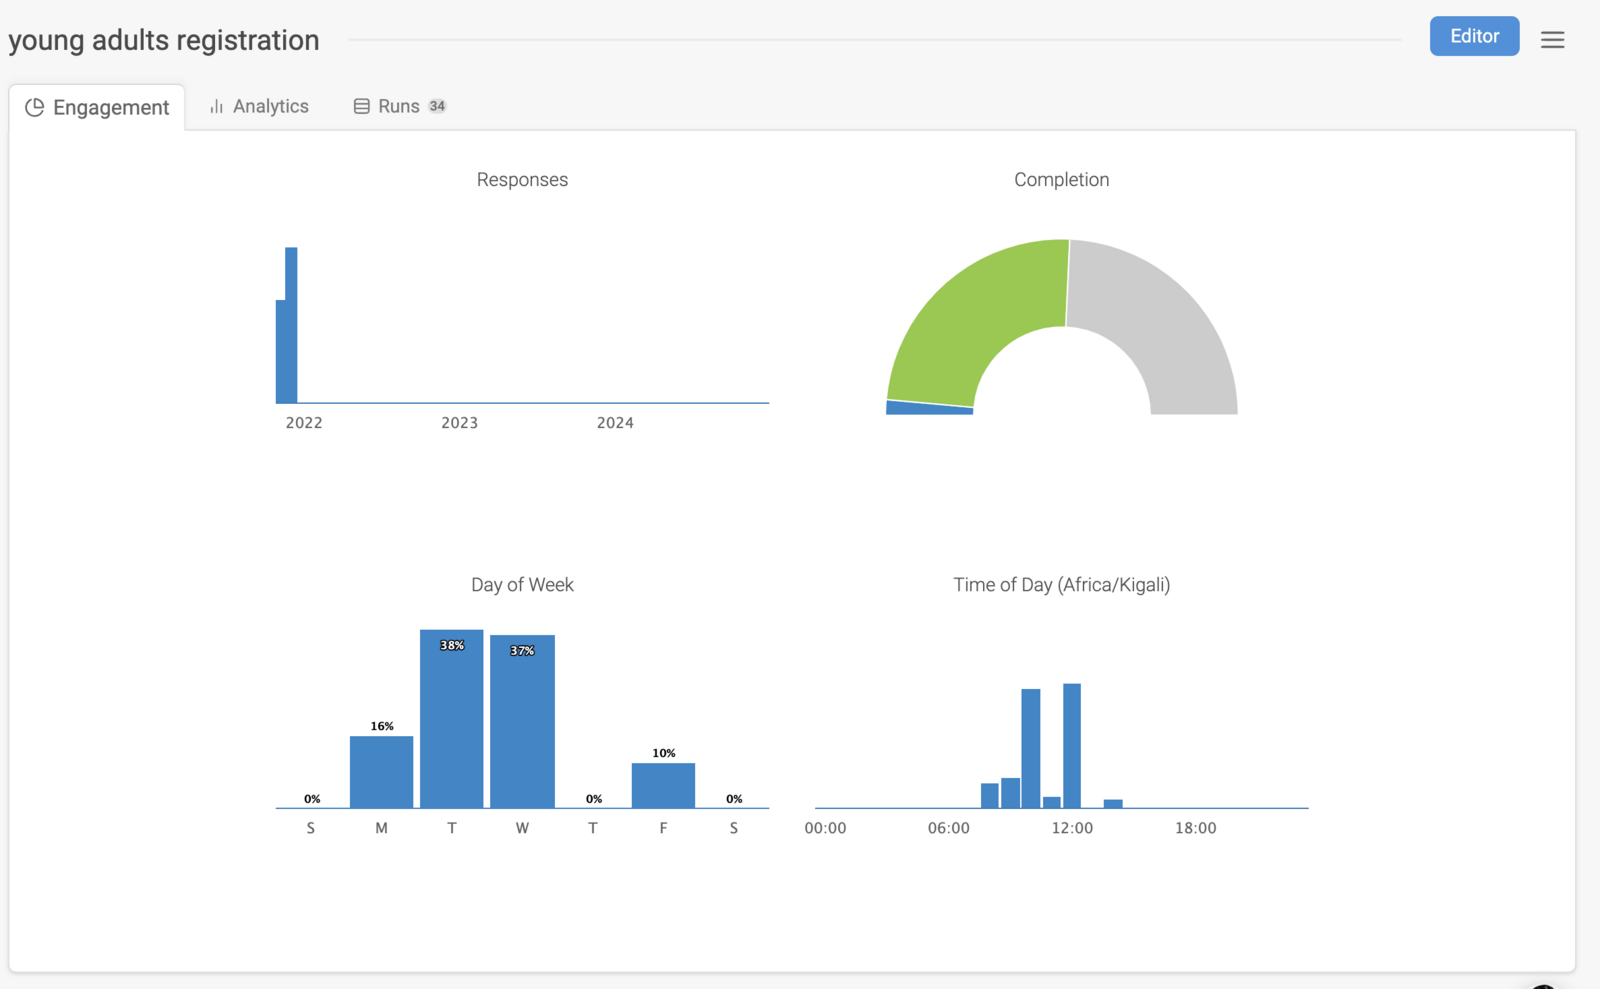Switch to the Analytics tab
The height and width of the screenshot is (989, 1600).
[259, 106]
